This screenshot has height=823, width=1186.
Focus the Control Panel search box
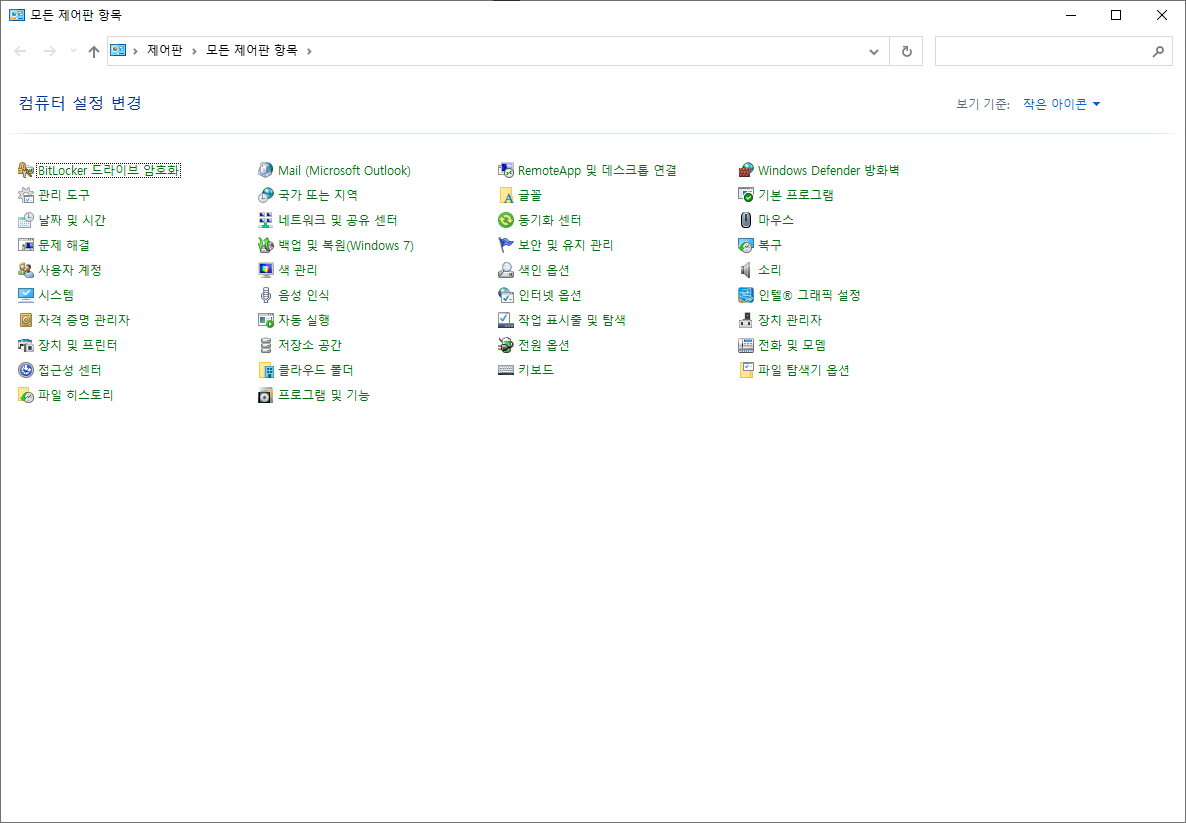[x=1054, y=51]
